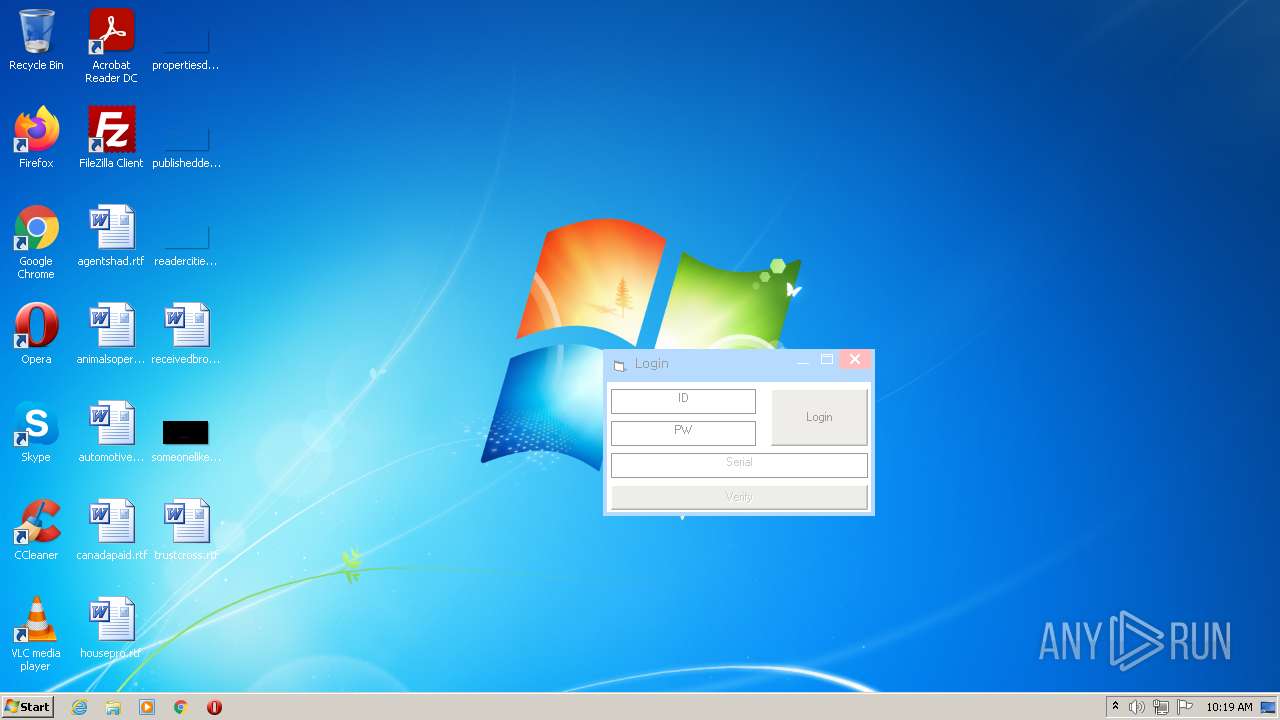Image resolution: width=1280 pixels, height=720 pixels.
Task: Click Show desktop button on the taskbar
Action: 1268,707
